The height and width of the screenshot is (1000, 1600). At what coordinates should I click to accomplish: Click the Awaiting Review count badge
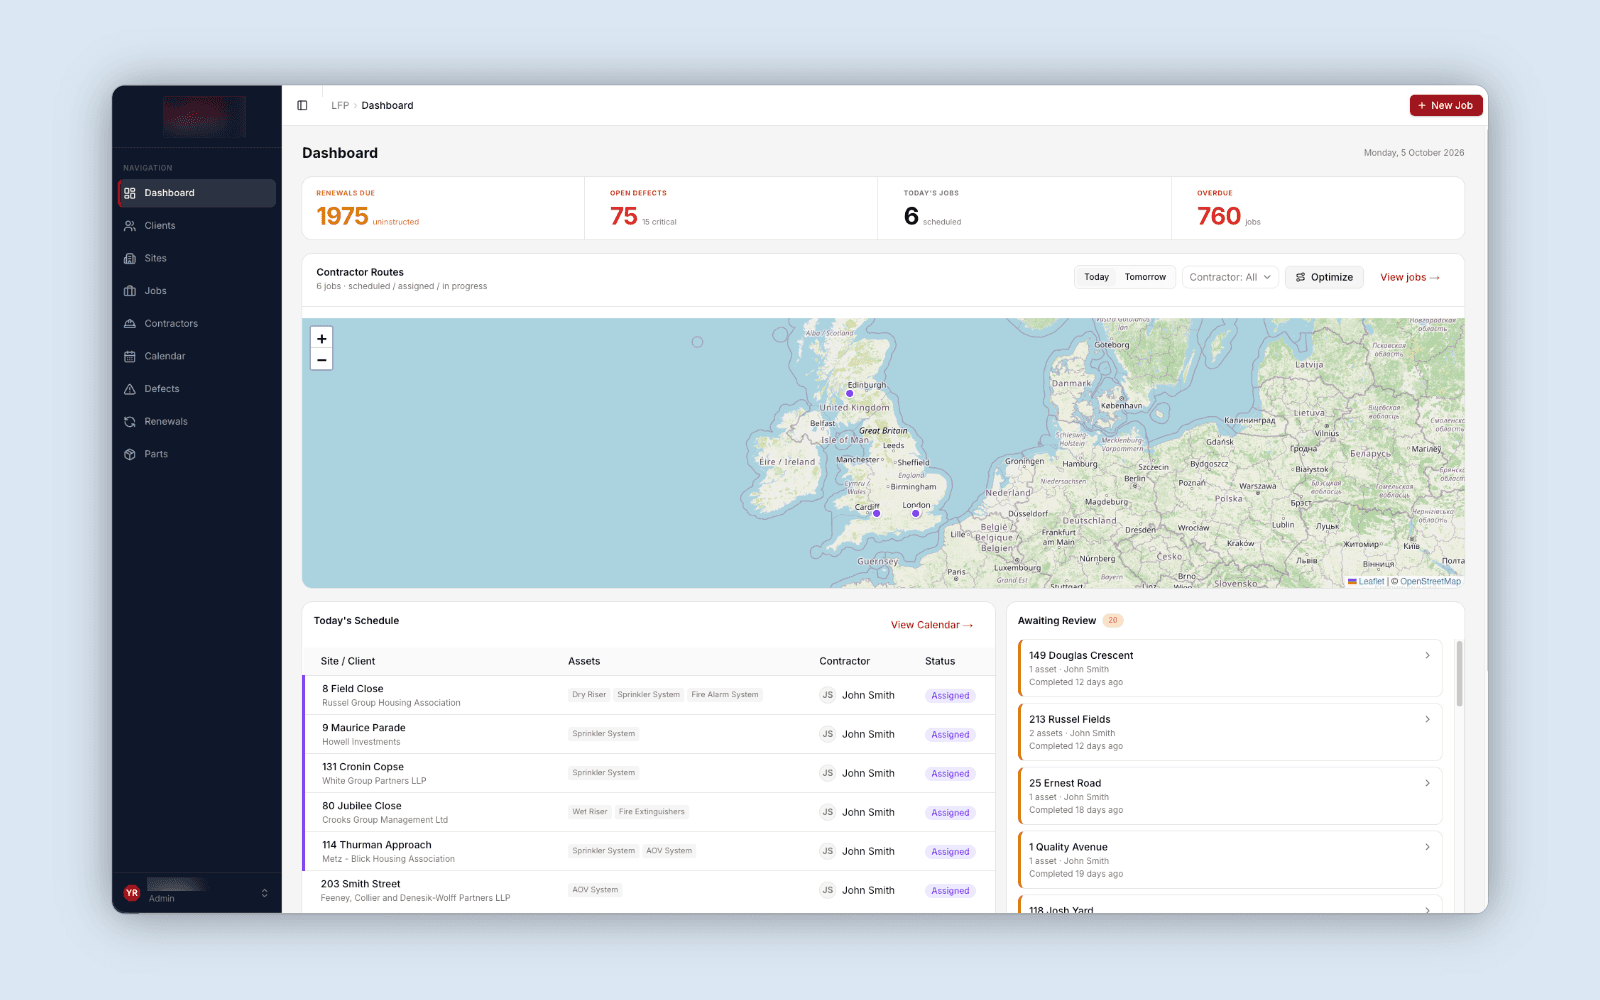1113,620
